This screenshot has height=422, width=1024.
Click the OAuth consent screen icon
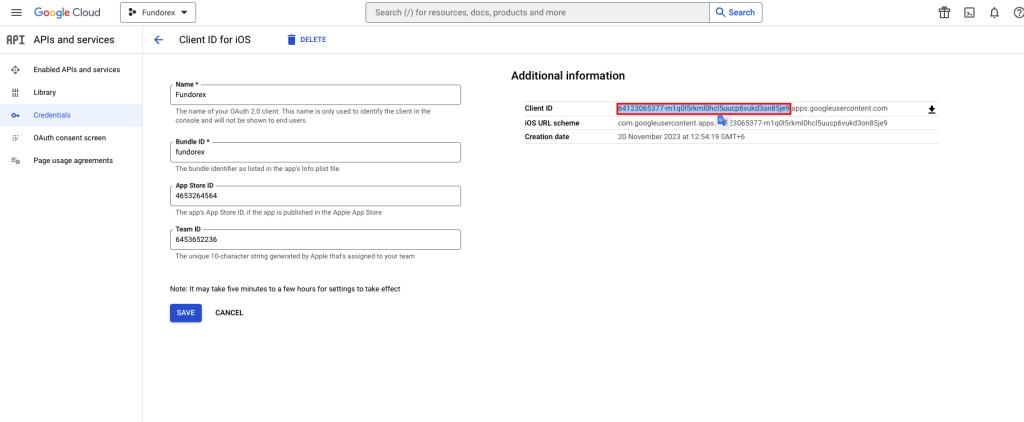click(x=16, y=138)
